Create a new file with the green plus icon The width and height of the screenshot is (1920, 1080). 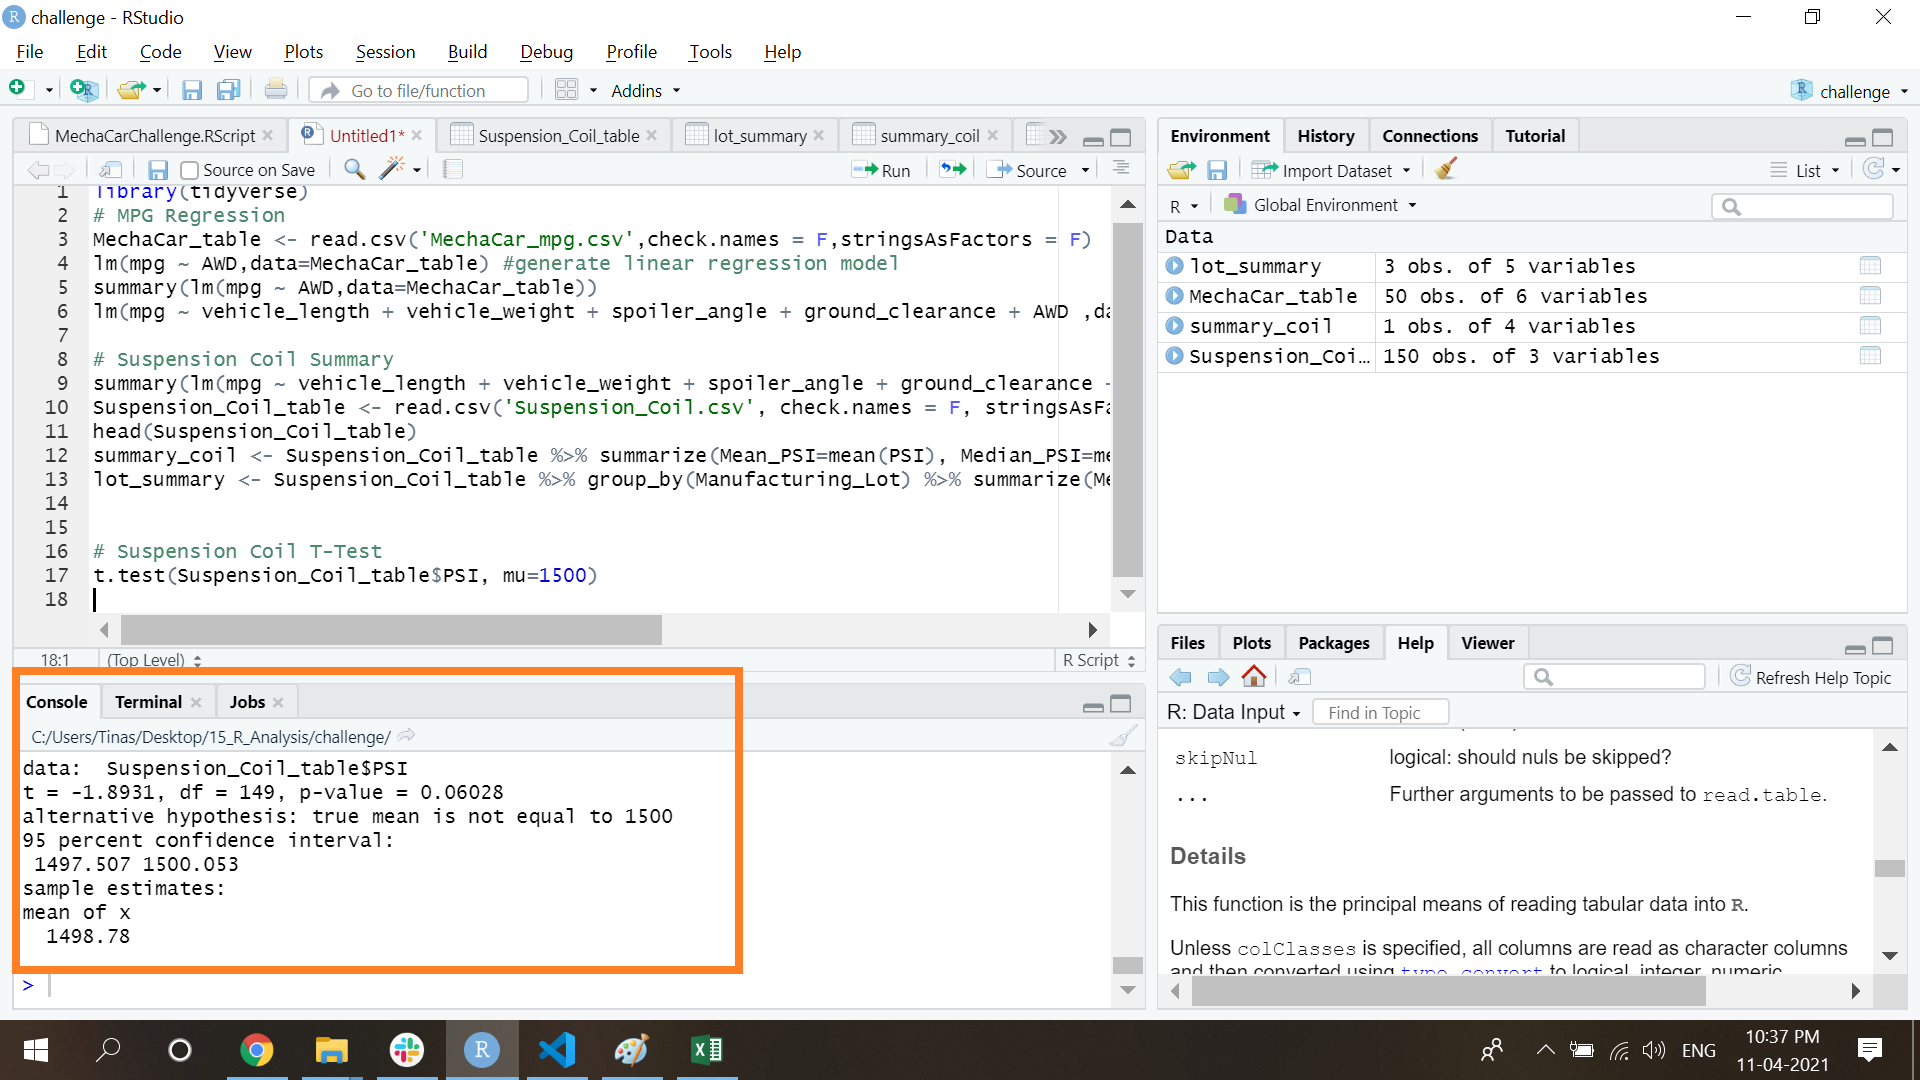(17, 90)
